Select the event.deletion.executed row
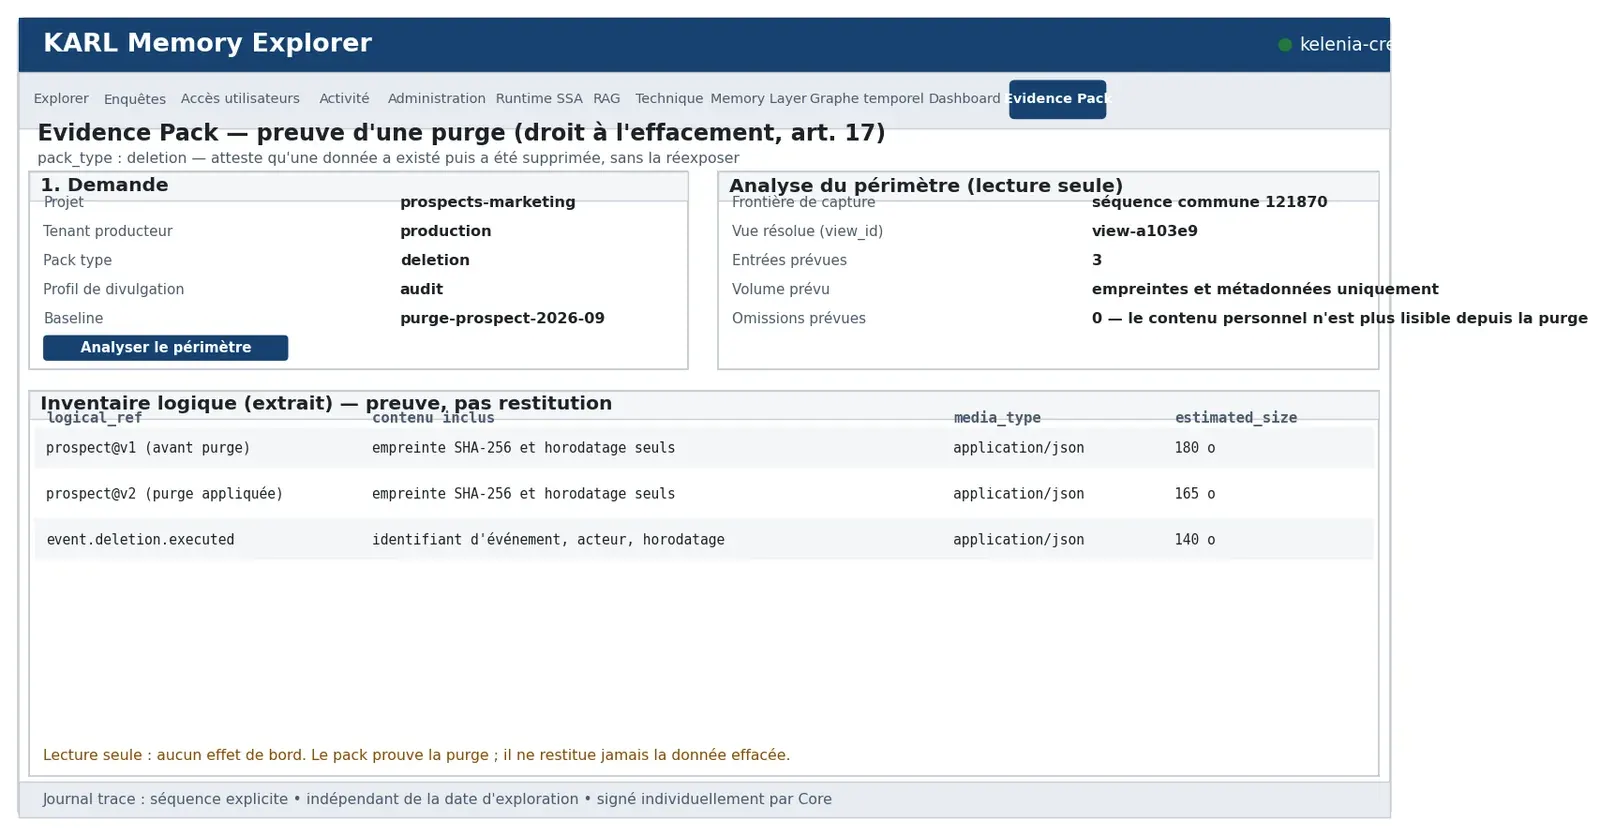The height and width of the screenshot is (835, 1600). tap(704, 540)
